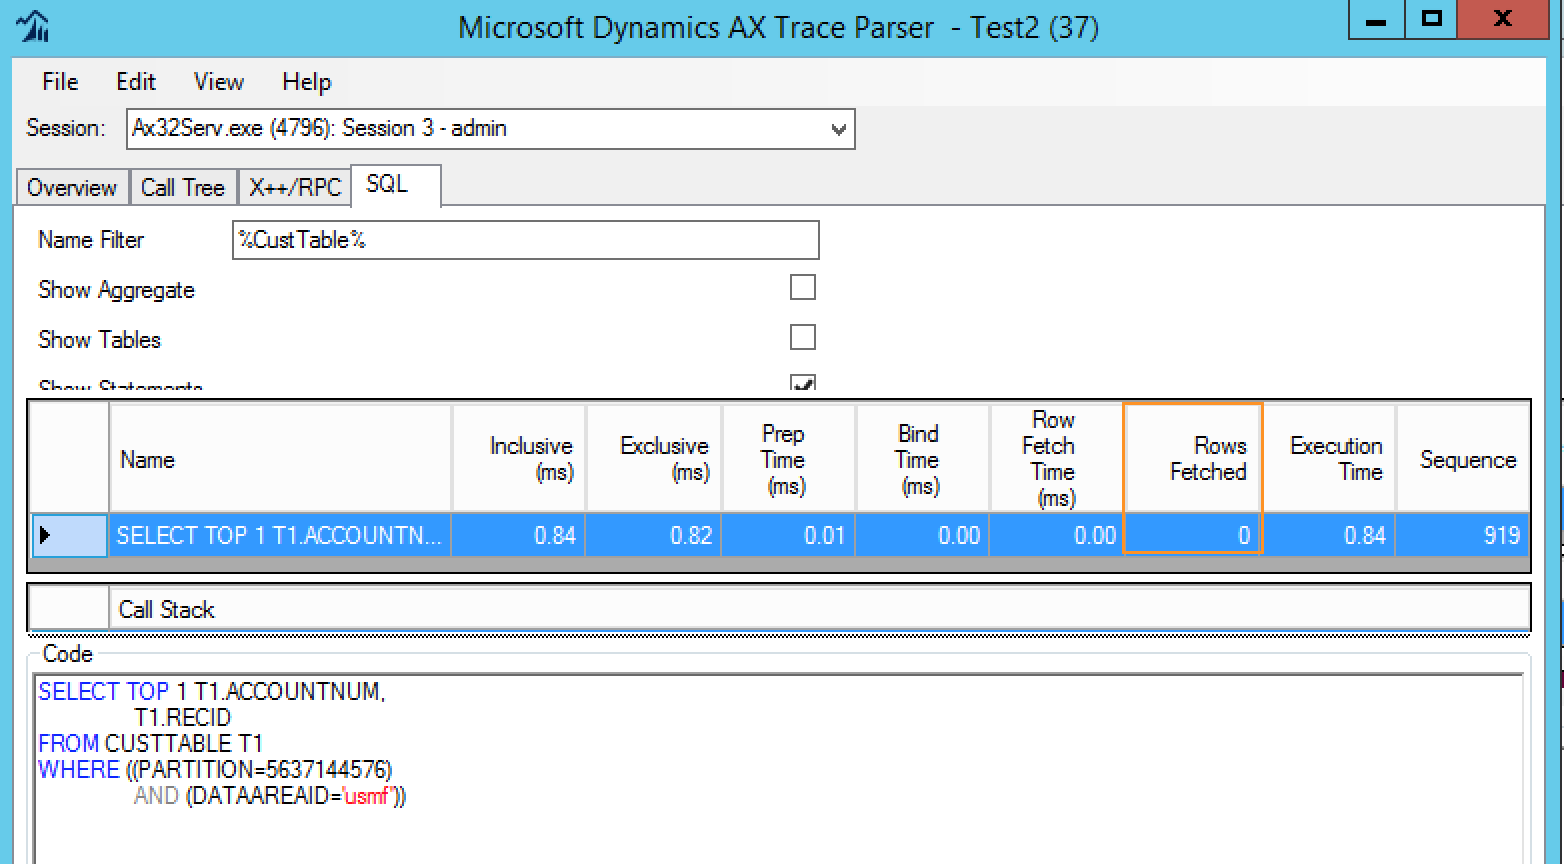The width and height of the screenshot is (1564, 864).
Task: Minimize the Trace Parser window
Action: click(1377, 20)
